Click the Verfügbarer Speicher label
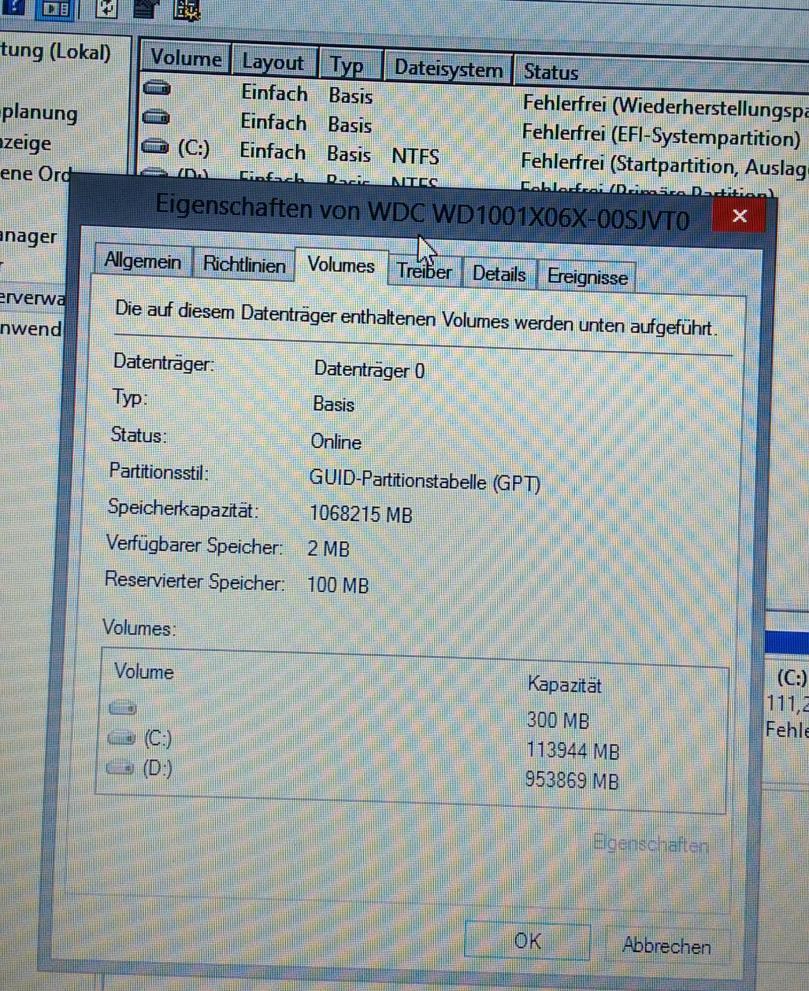Viewport: 809px width, 991px height. tap(194, 545)
